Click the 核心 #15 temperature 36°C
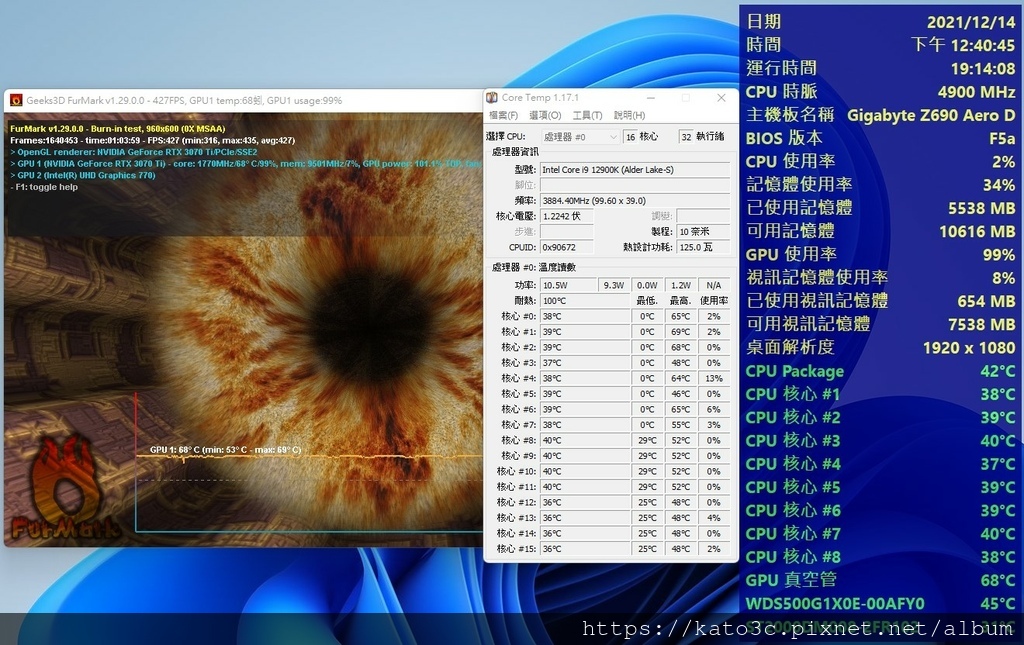Viewport: 1024px width, 645px height. pos(584,549)
